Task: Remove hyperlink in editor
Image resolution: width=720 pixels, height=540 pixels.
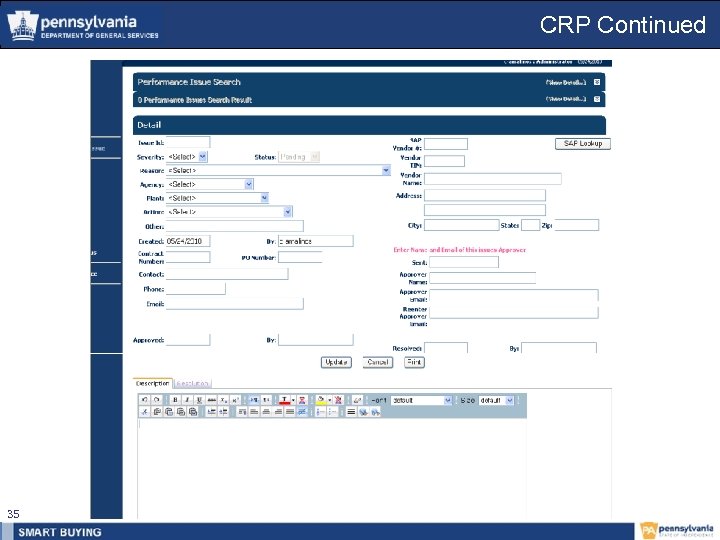Action: pos(375,412)
